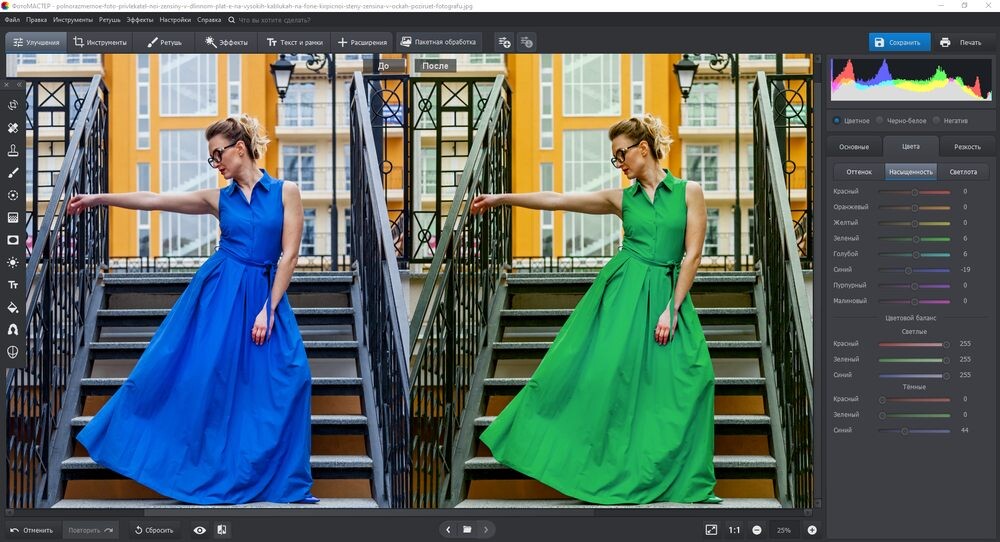The width and height of the screenshot is (1000, 542).
Task: Click the fit-to-screen icon near zoom controls
Action: [711, 530]
